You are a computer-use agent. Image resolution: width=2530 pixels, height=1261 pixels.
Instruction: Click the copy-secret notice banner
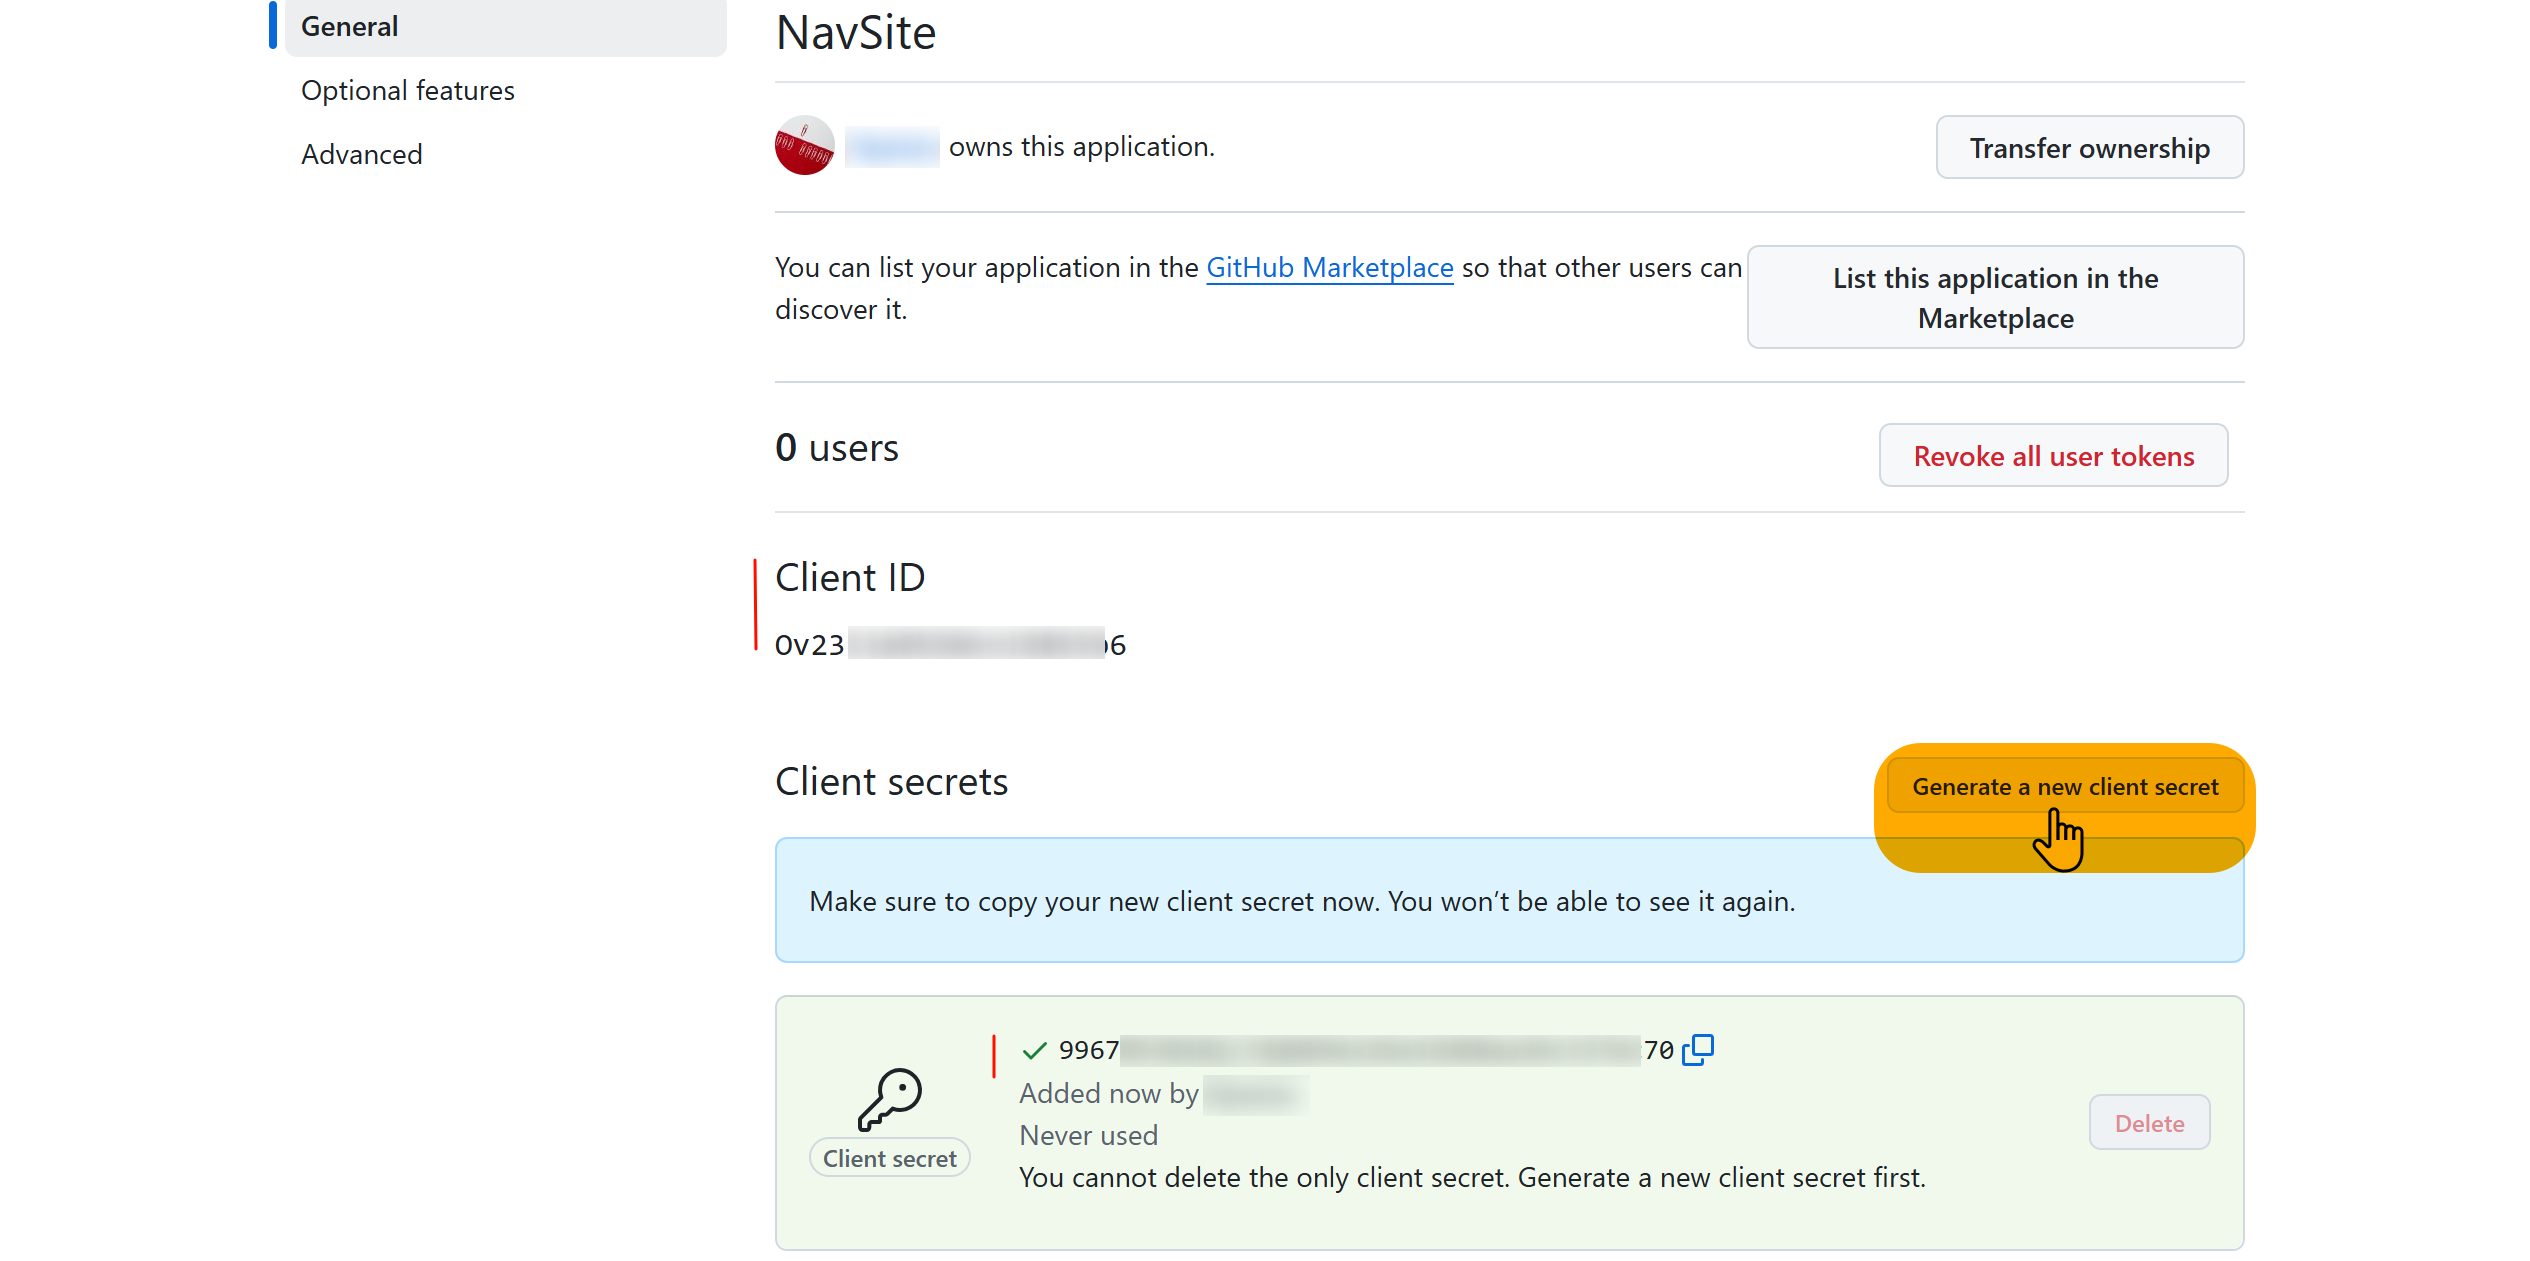pyautogui.click(x=1300, y=902)
